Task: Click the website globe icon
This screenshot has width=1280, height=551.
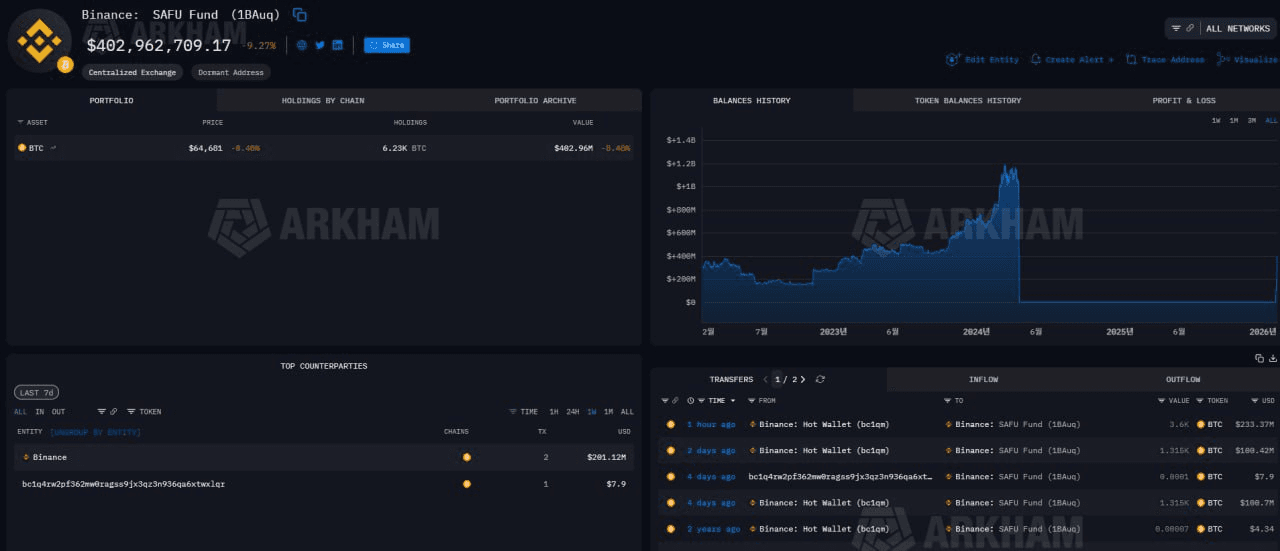Action: point(302,45)
